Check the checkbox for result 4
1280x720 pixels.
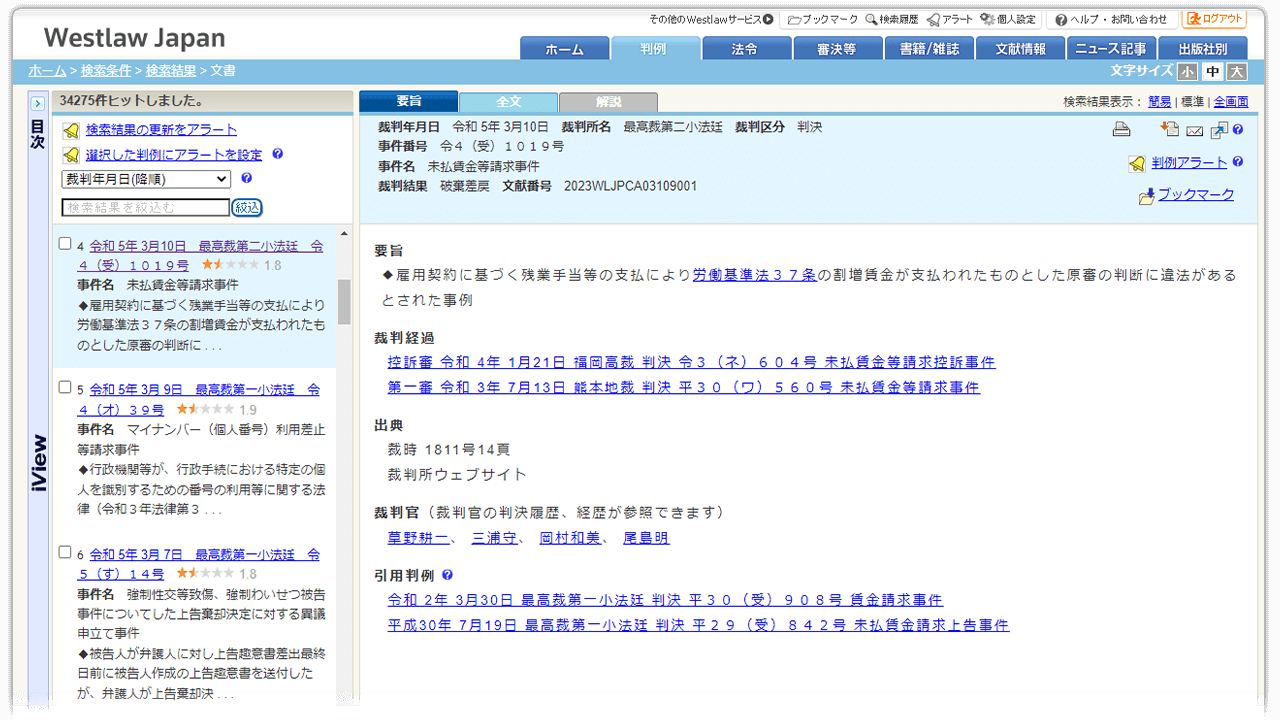(x=64, y=243)
